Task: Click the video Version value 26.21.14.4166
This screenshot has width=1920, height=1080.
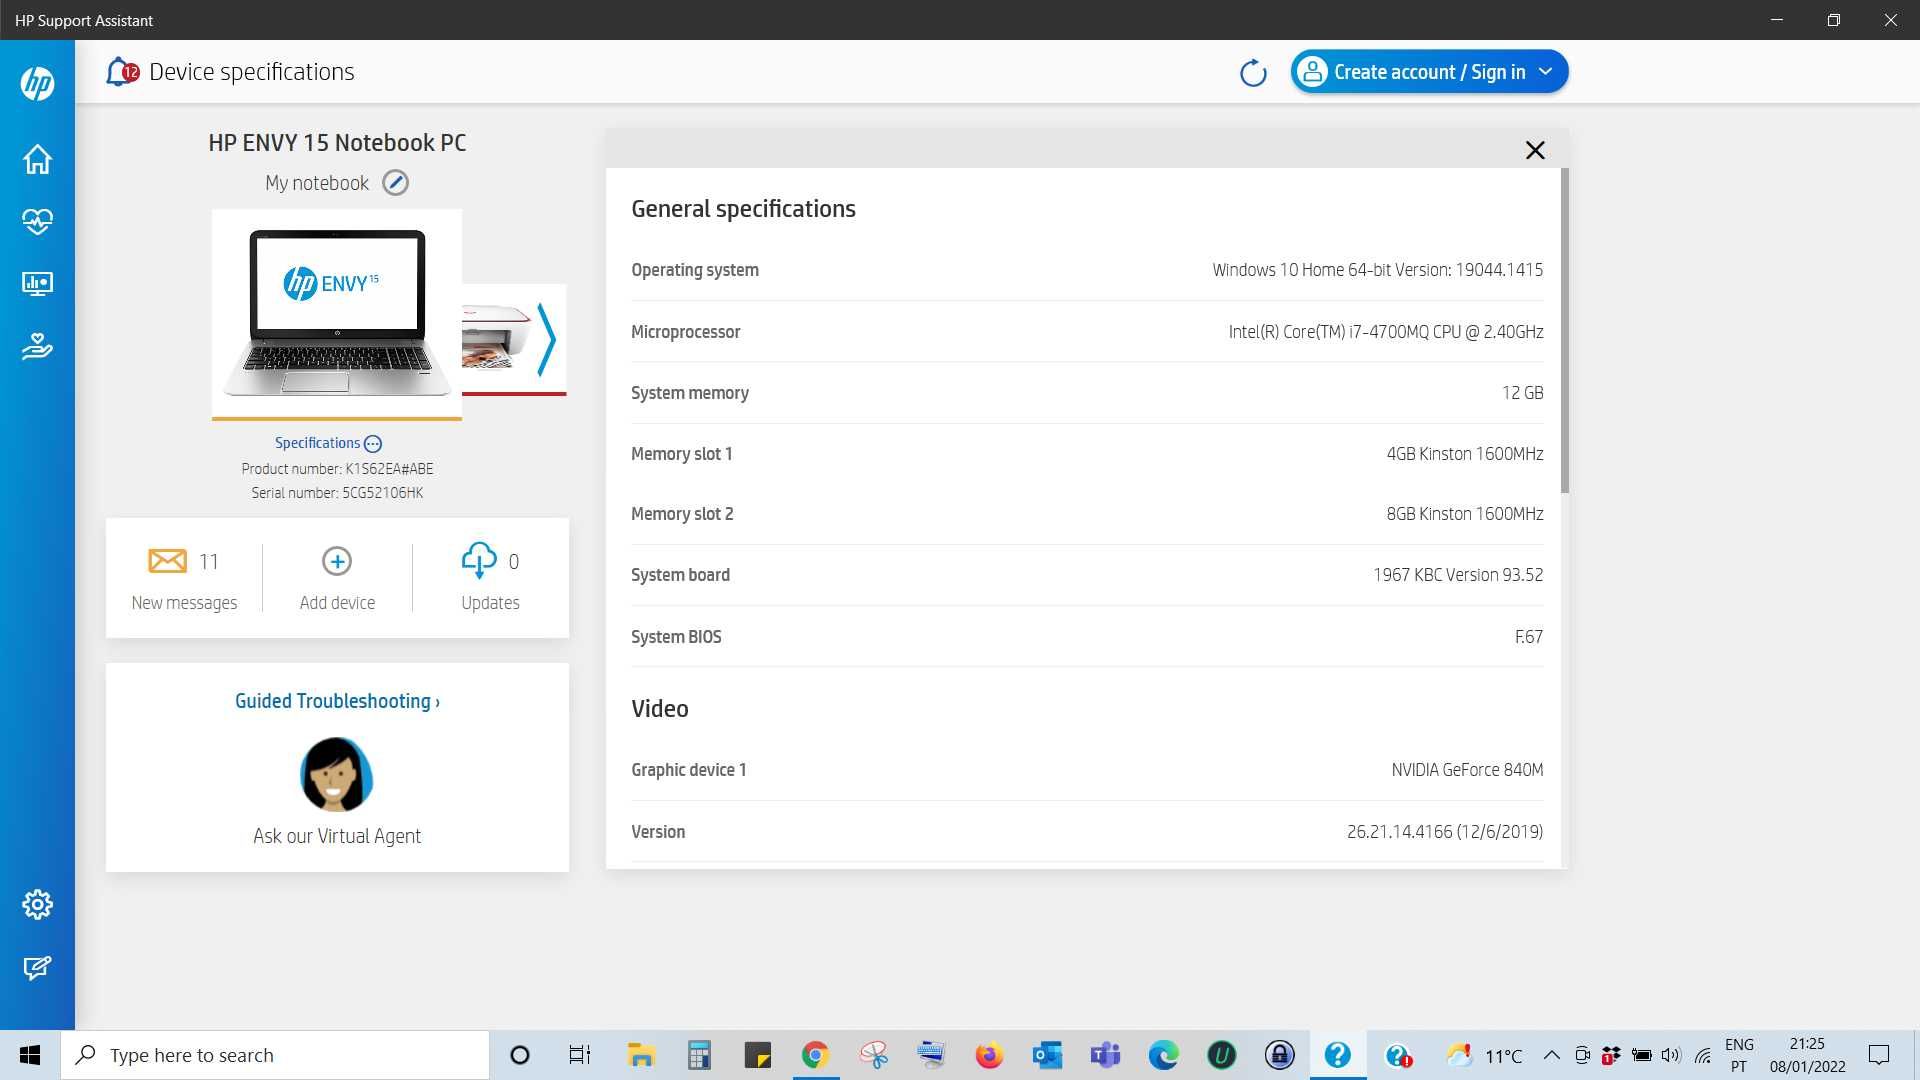Action: [1444, 832]
